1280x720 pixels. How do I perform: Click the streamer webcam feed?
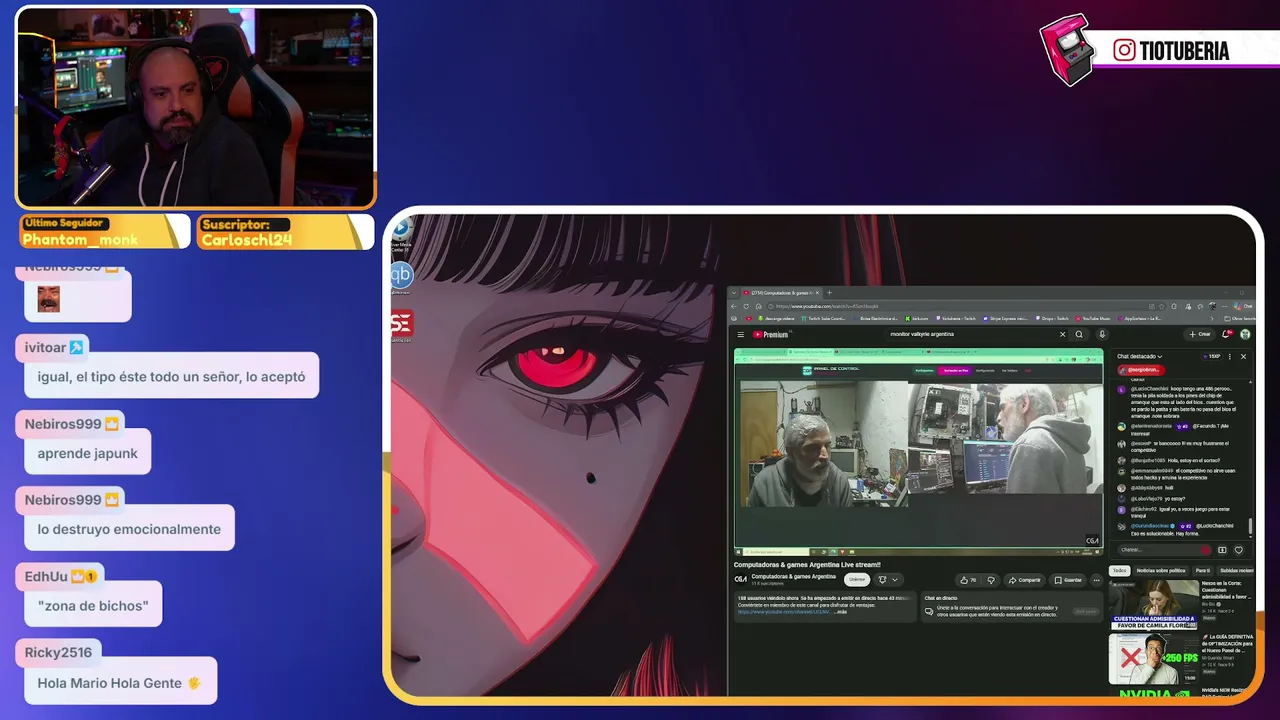pos(196,107)
